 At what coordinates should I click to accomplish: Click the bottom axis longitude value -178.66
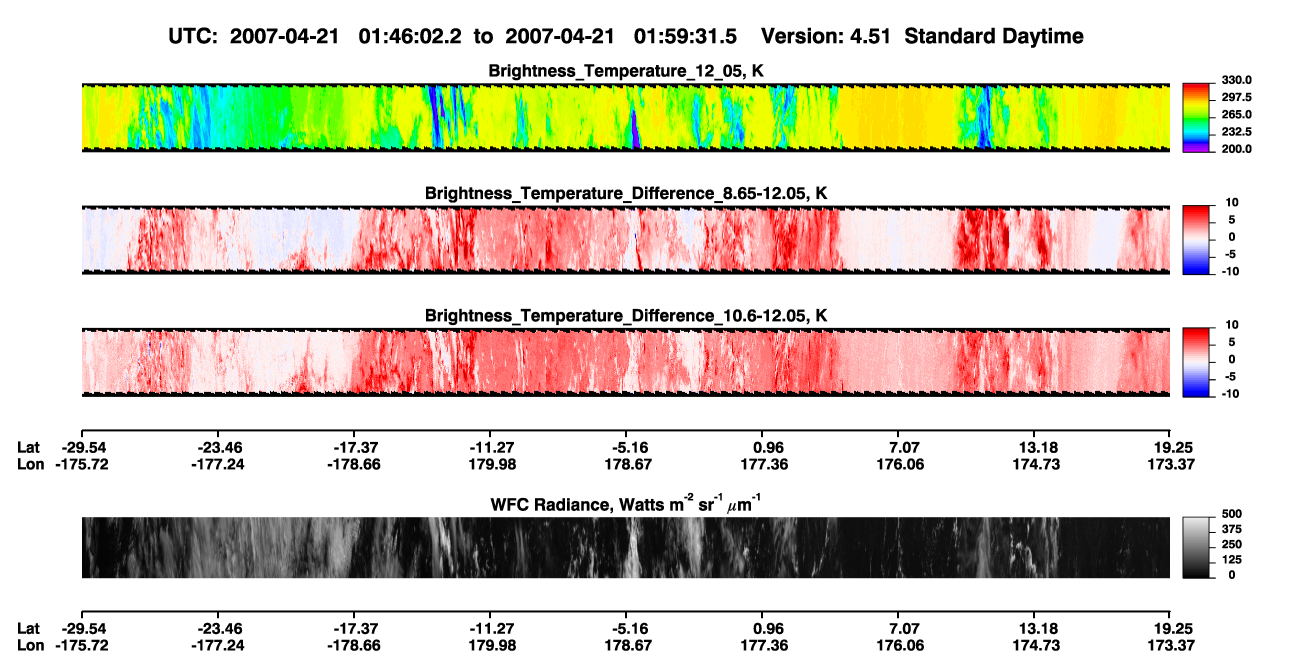[355, 646]
